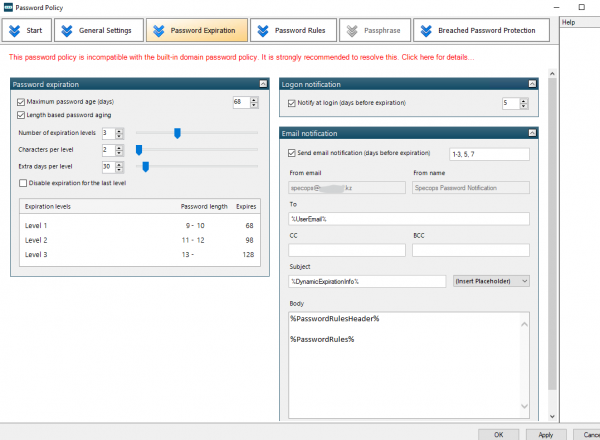Image resolution: width=600 pixels, height=440 pixels.
Task: Open the Insert Placeholder dropdown
Action: (491, 281)
